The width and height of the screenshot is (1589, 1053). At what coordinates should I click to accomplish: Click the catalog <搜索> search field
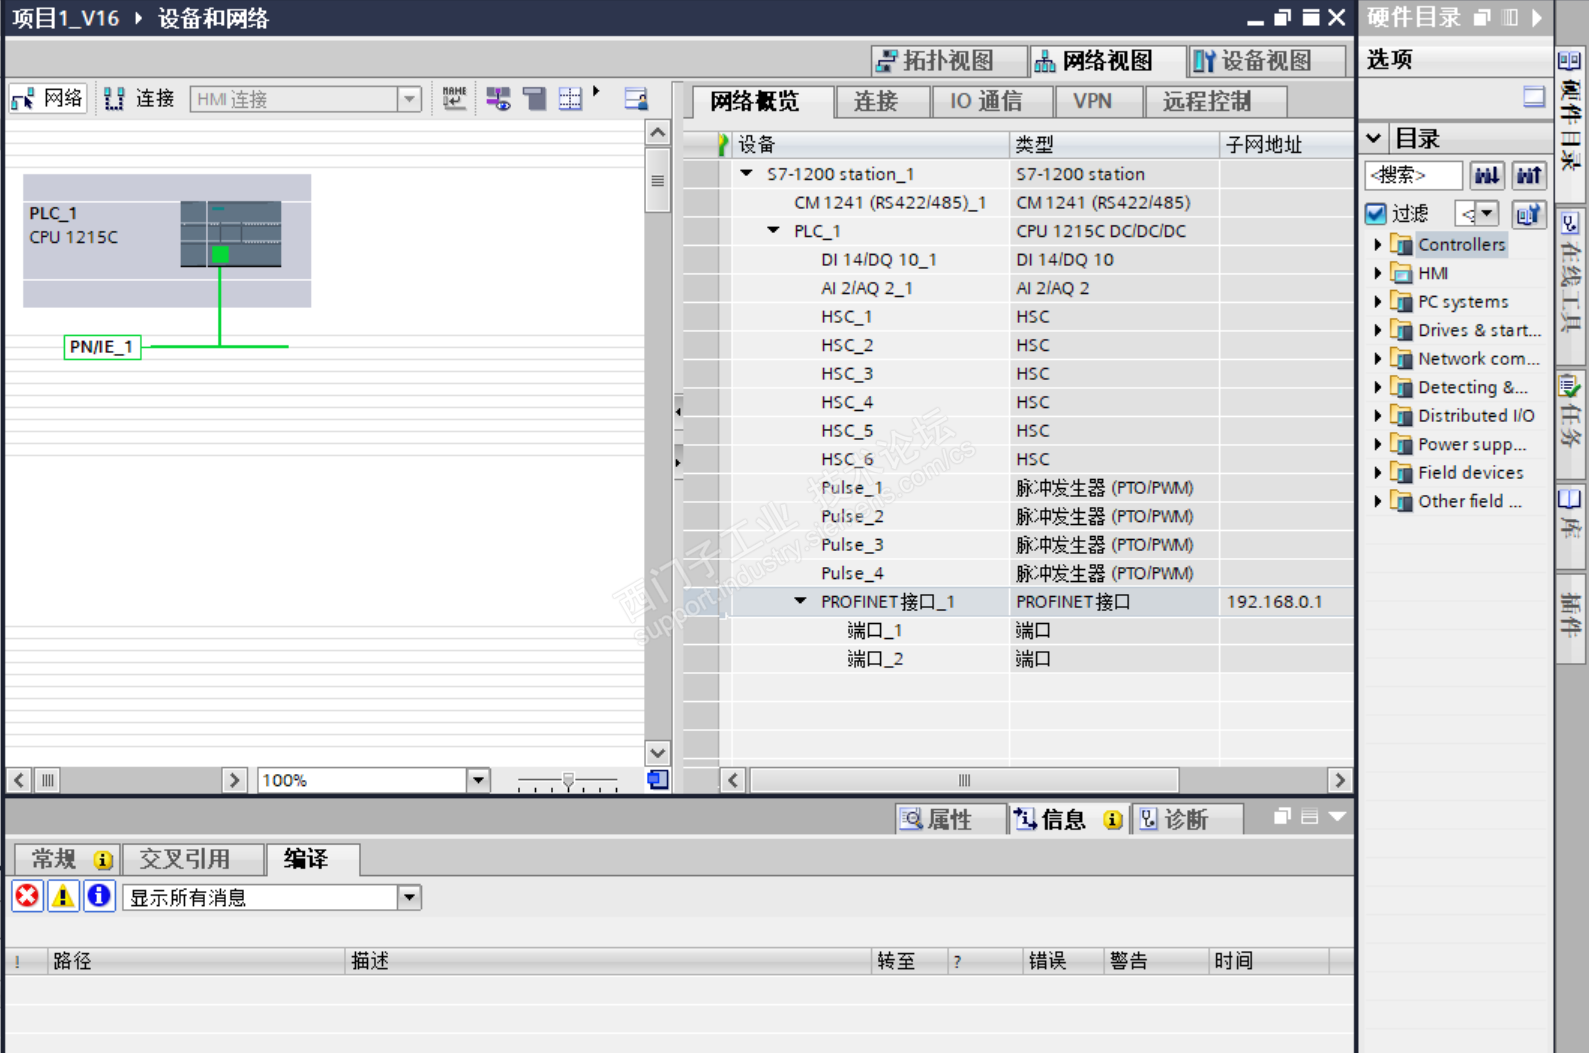click(1413, 175)
